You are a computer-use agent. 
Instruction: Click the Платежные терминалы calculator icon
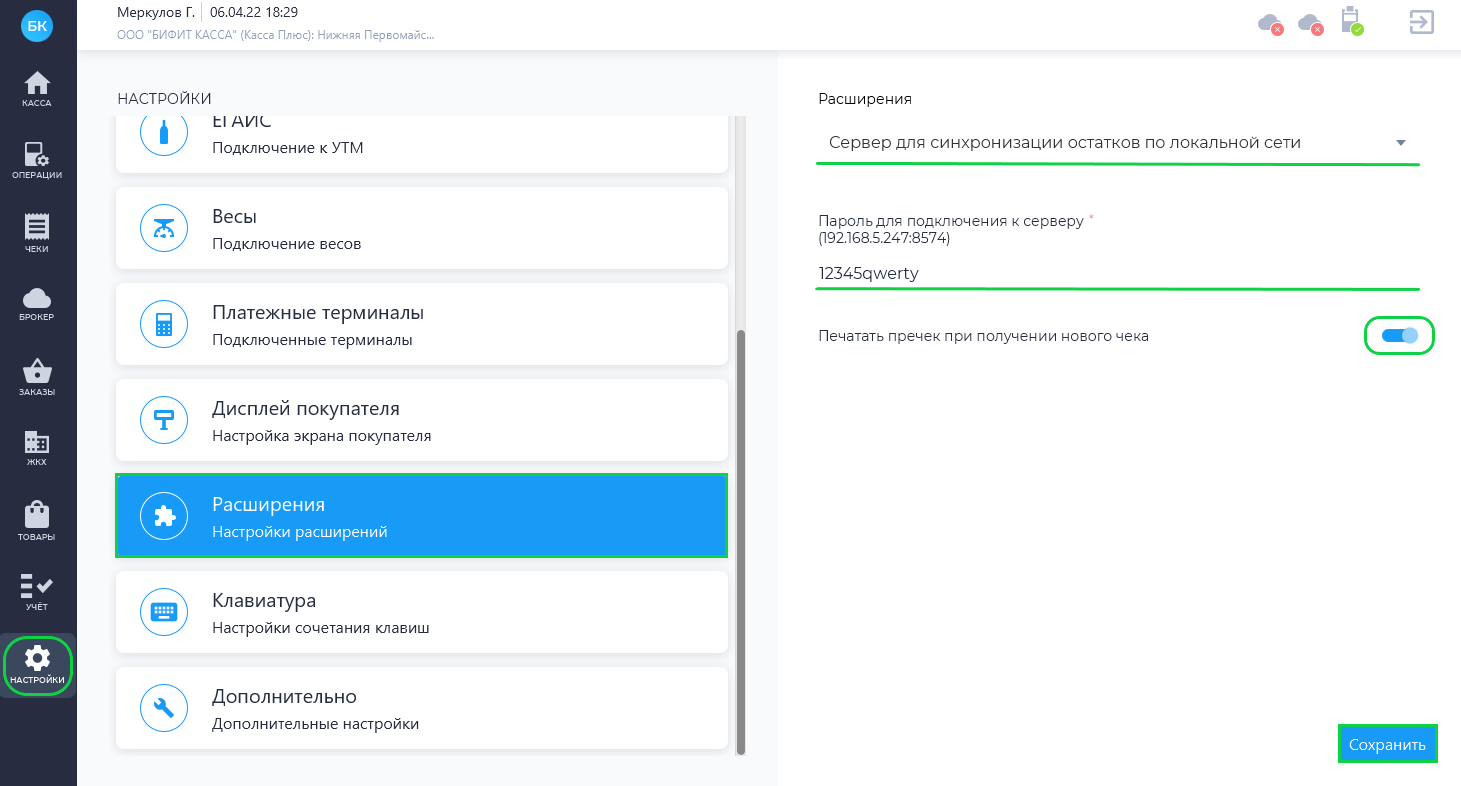point(164,324)
